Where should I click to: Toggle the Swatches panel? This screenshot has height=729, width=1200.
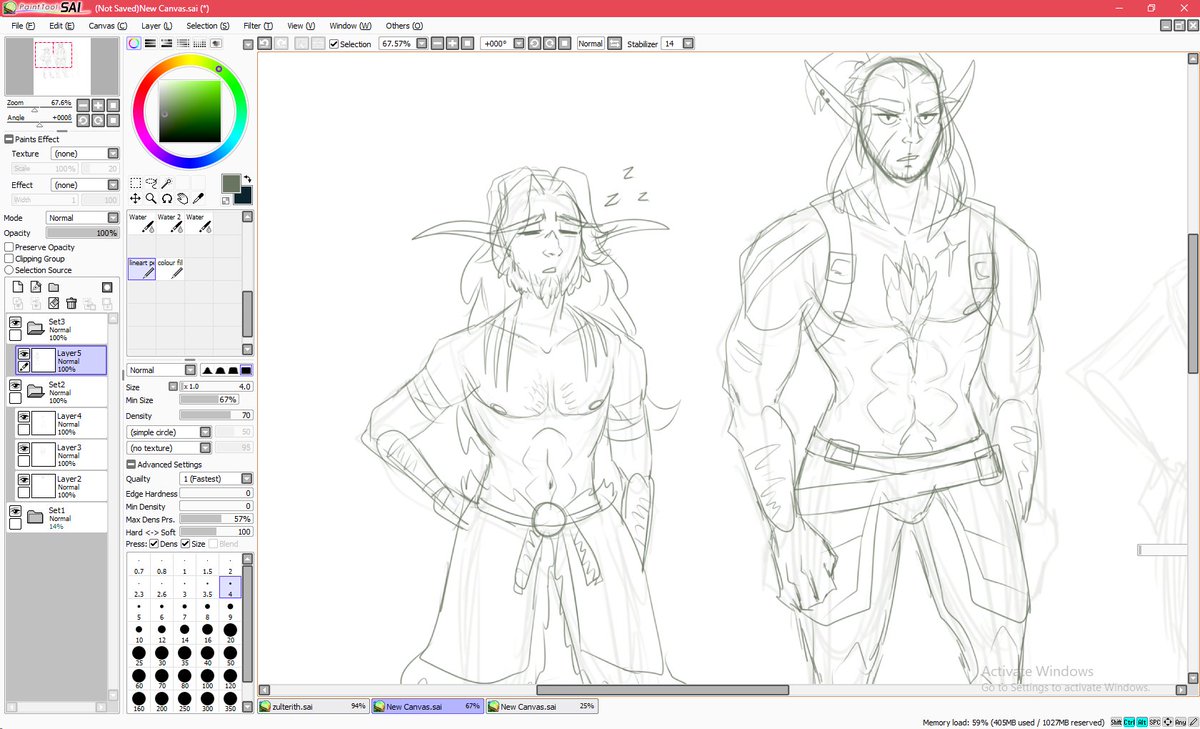point(199,44)
